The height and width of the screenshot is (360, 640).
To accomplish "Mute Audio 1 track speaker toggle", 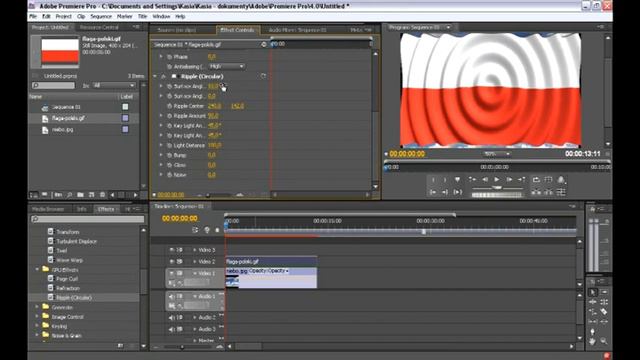I will tap(172, 296).
